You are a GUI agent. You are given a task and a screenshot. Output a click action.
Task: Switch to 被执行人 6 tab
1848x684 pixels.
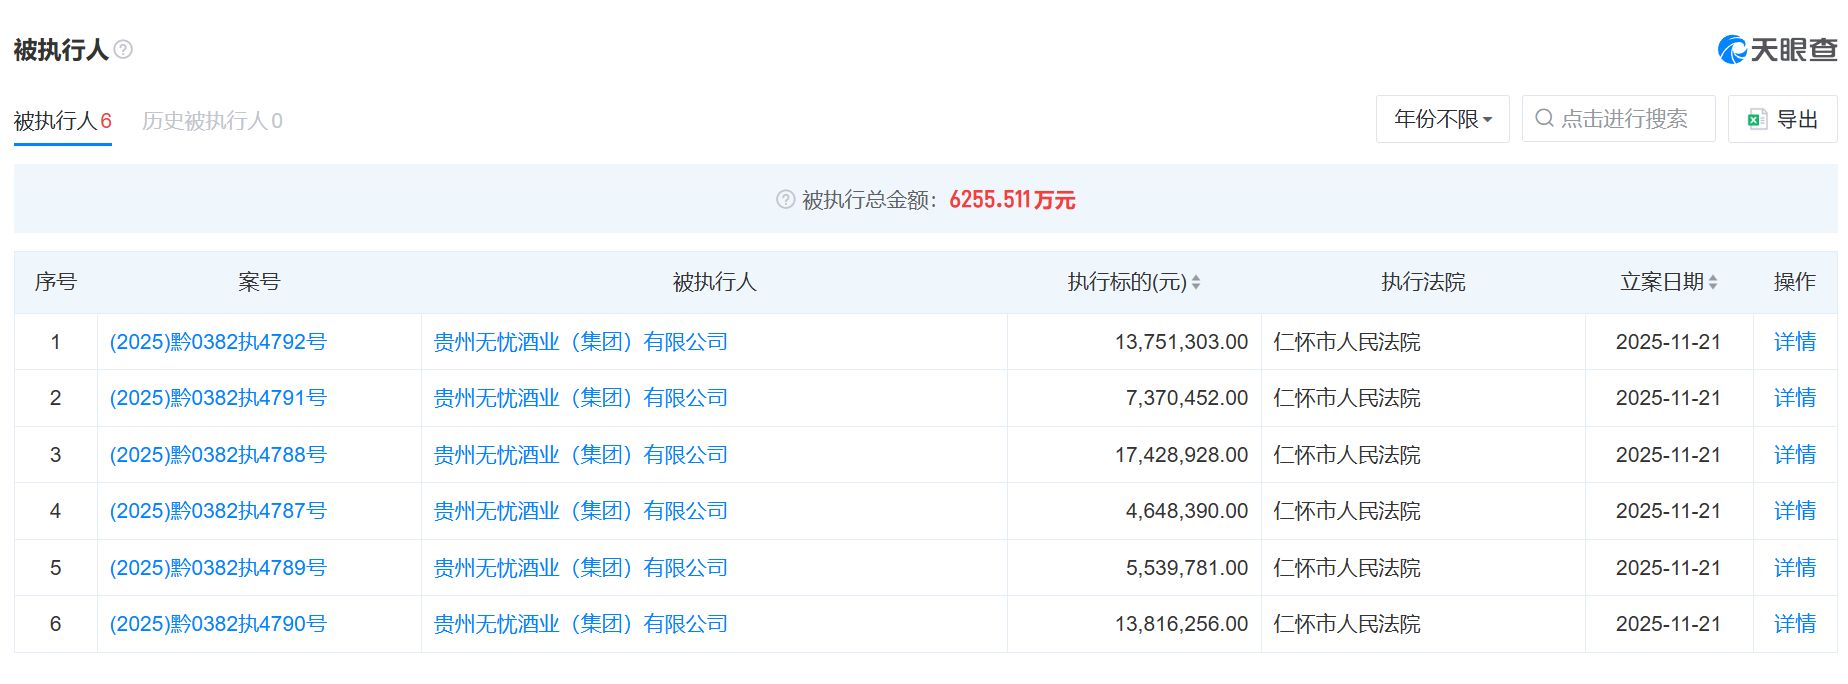(62, 121)
